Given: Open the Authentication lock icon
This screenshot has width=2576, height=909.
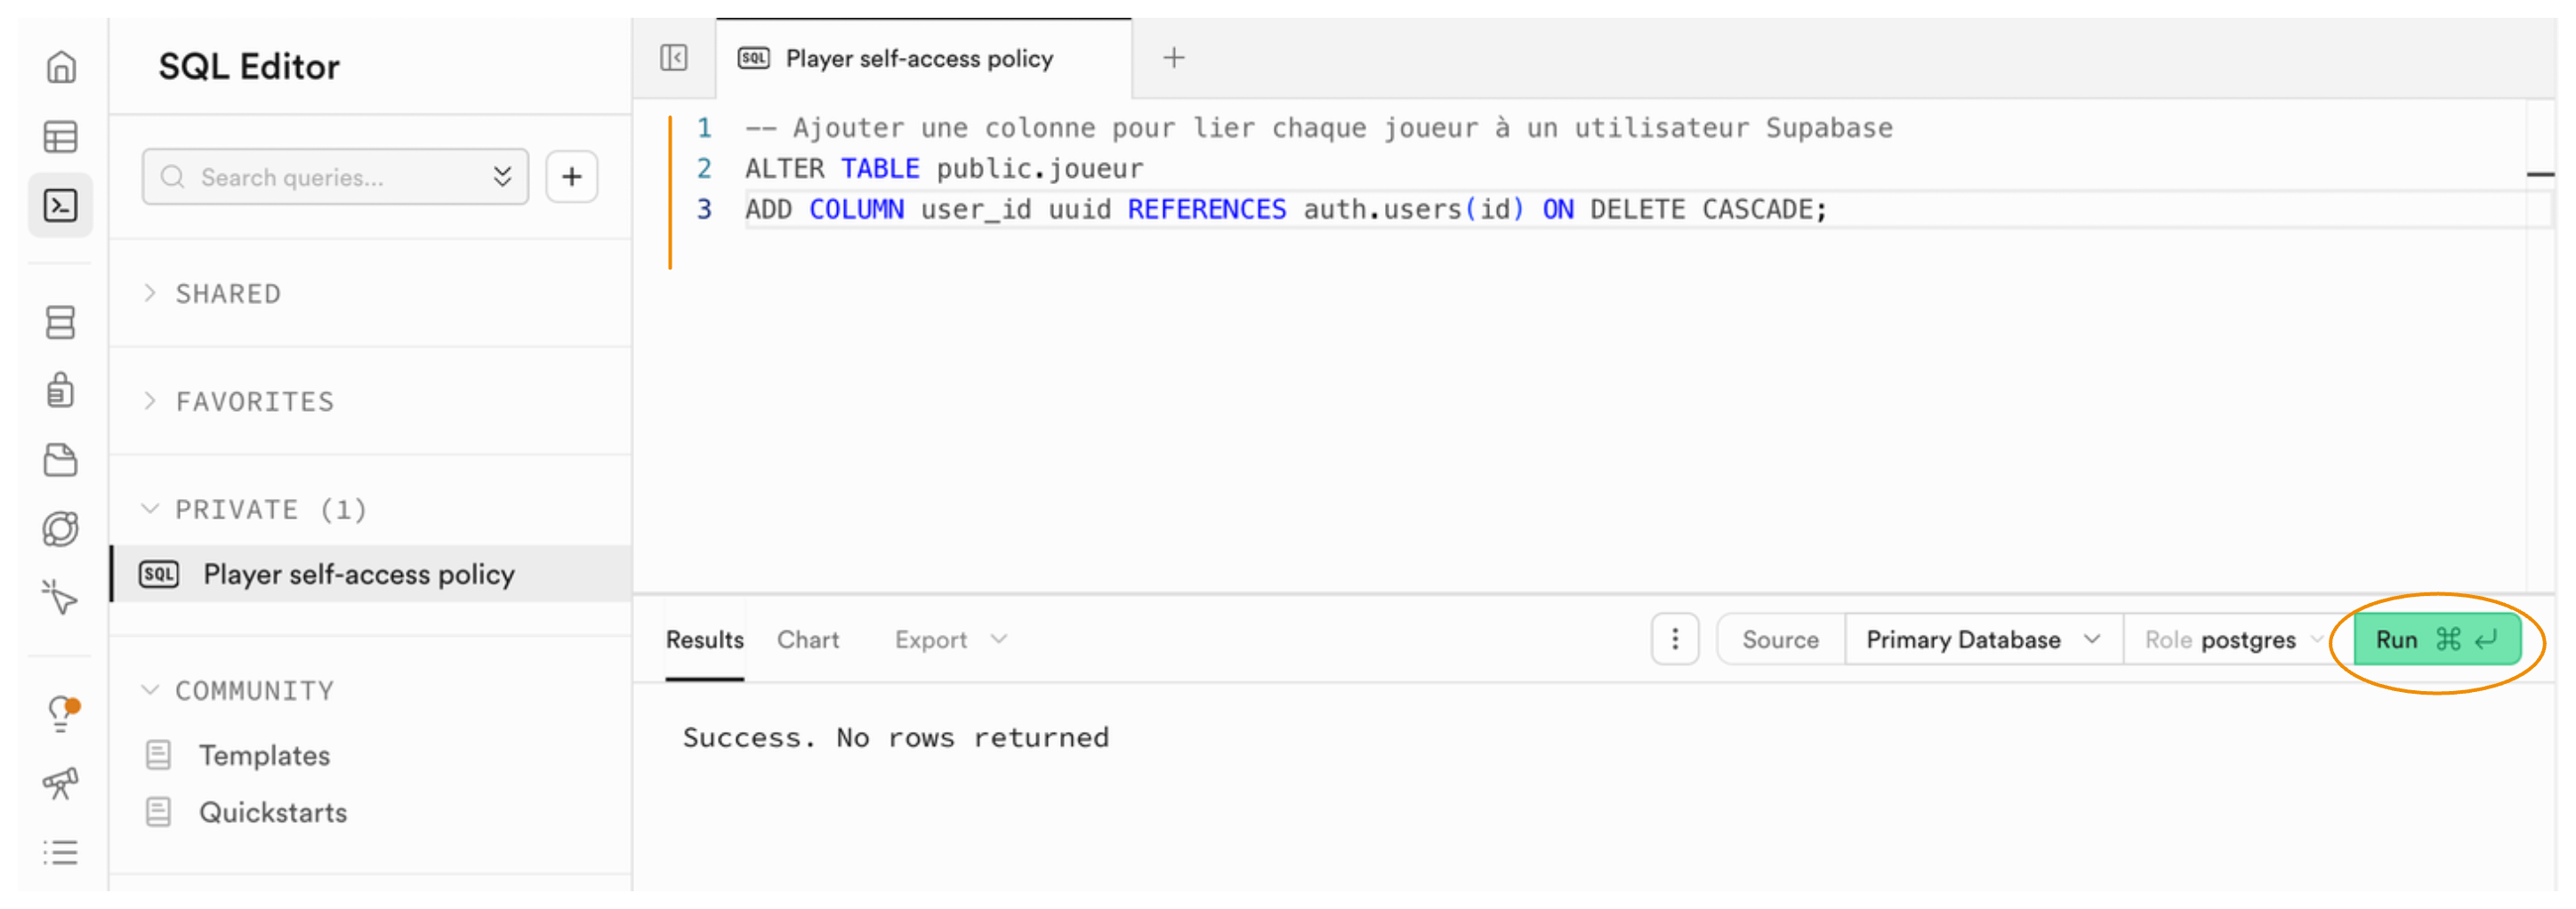Looking at the screenshot, I should pyautogui.click(x=61, y=390).
